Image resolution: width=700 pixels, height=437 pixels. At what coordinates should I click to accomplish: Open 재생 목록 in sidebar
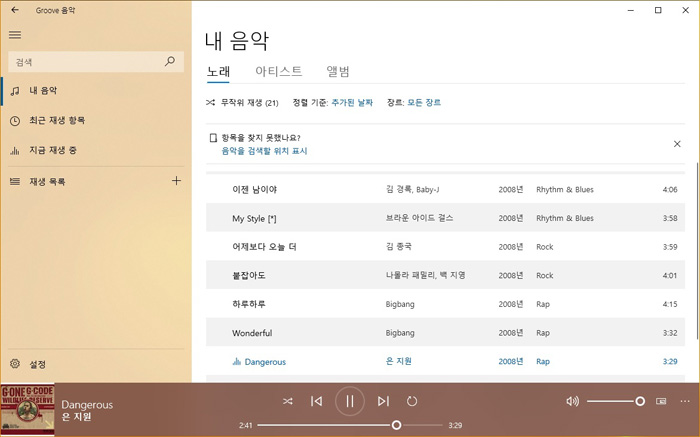[x=85, y=181]
